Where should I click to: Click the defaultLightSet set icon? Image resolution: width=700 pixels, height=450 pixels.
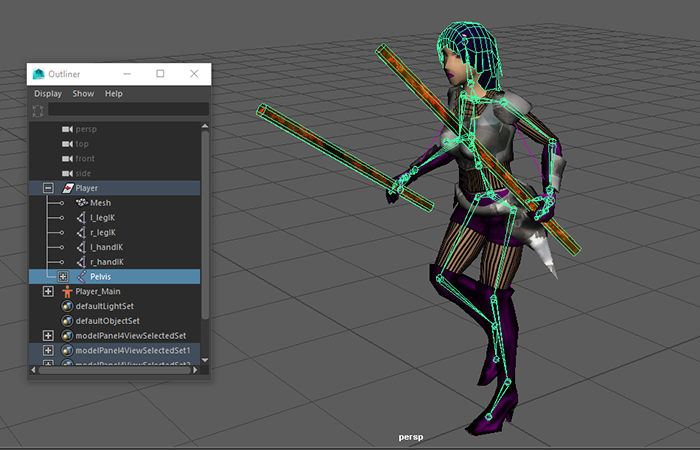67,306
